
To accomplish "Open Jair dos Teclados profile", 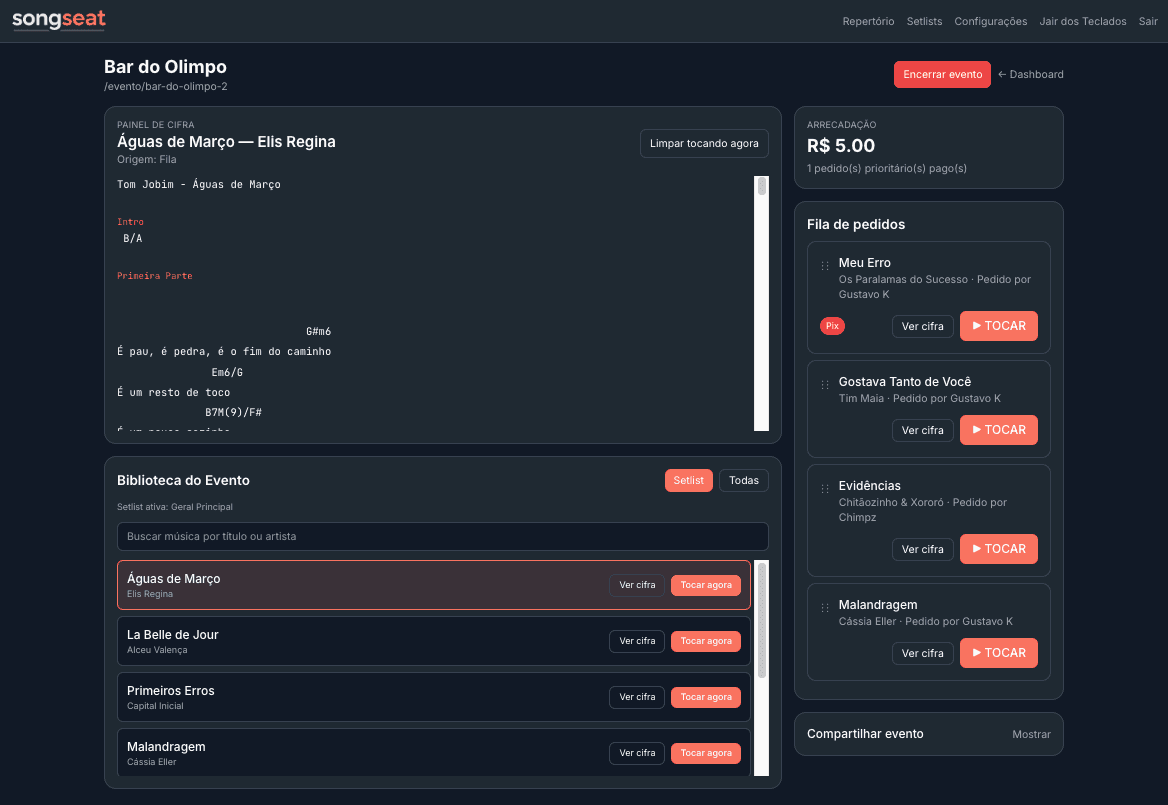I will pos(1082,22).
